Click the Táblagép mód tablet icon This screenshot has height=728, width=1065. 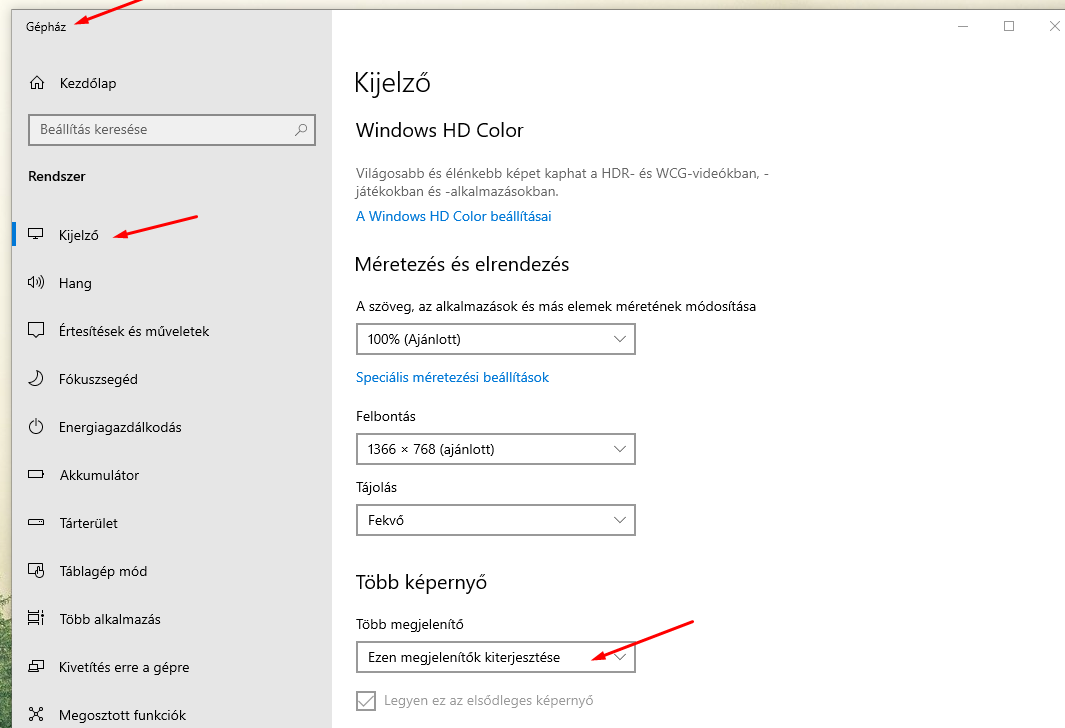(37, 571)
